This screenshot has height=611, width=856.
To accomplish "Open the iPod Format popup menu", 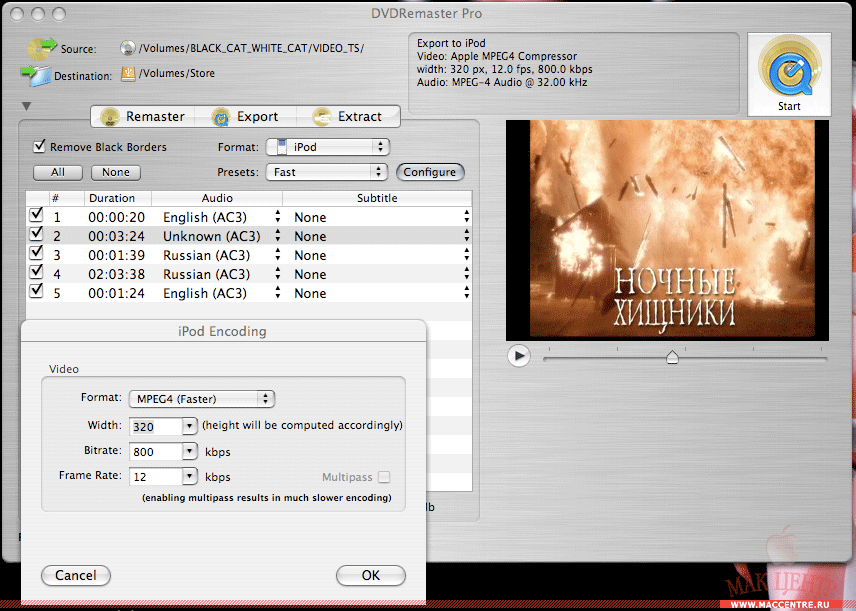I will (327, 147).
